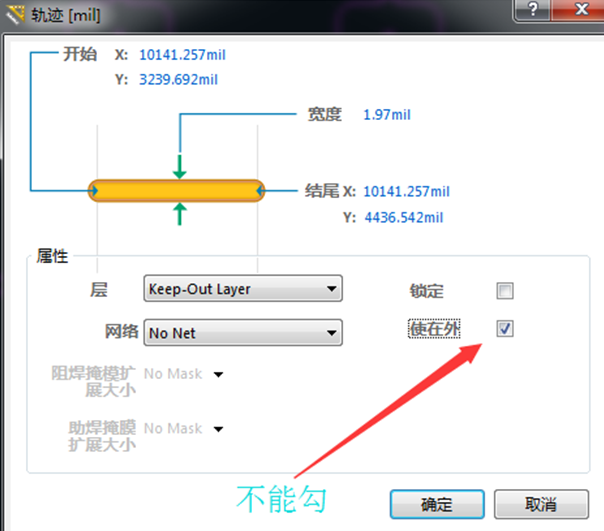604x531 pixels.
Task: Open the Keep-Out Layer dropdown
Action: click(x=243, y=289)
